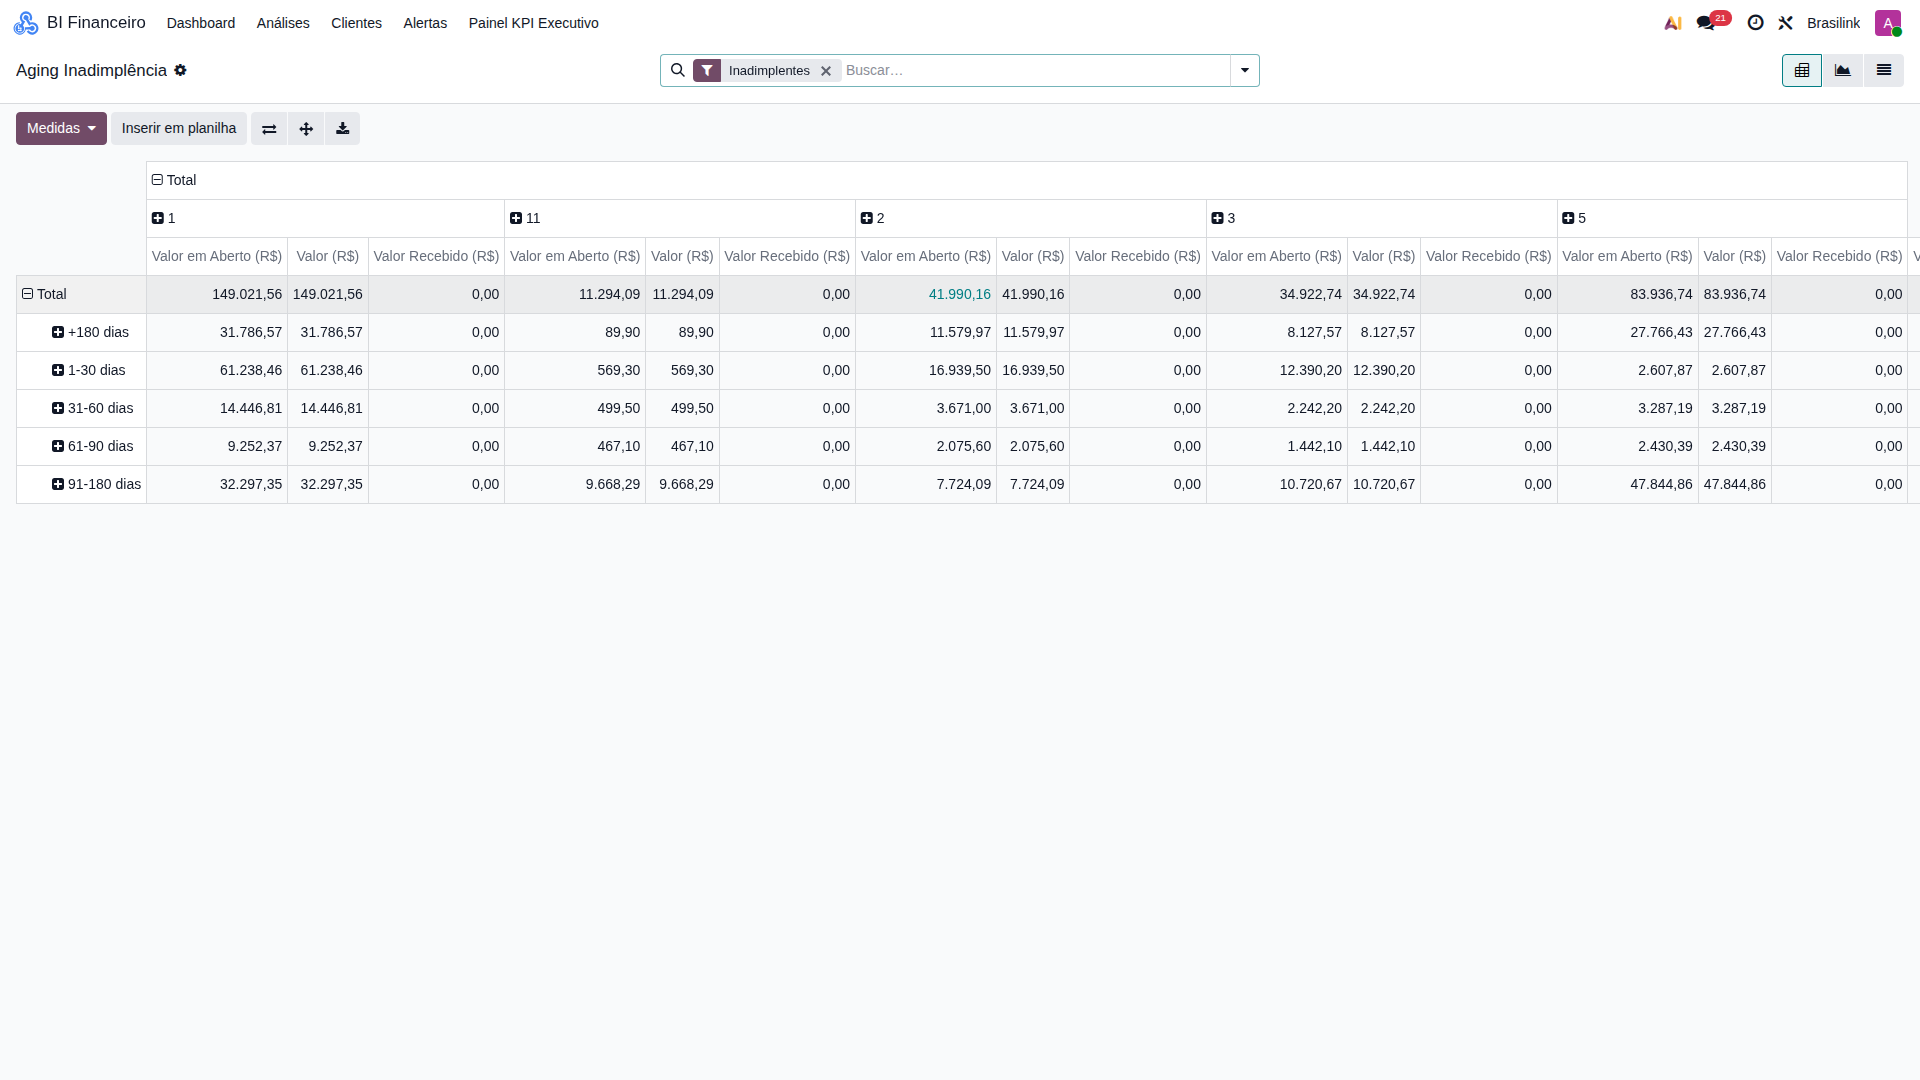
Task: Toggle the search options dropdown arrow
Action: click(x=1245, y=71)
